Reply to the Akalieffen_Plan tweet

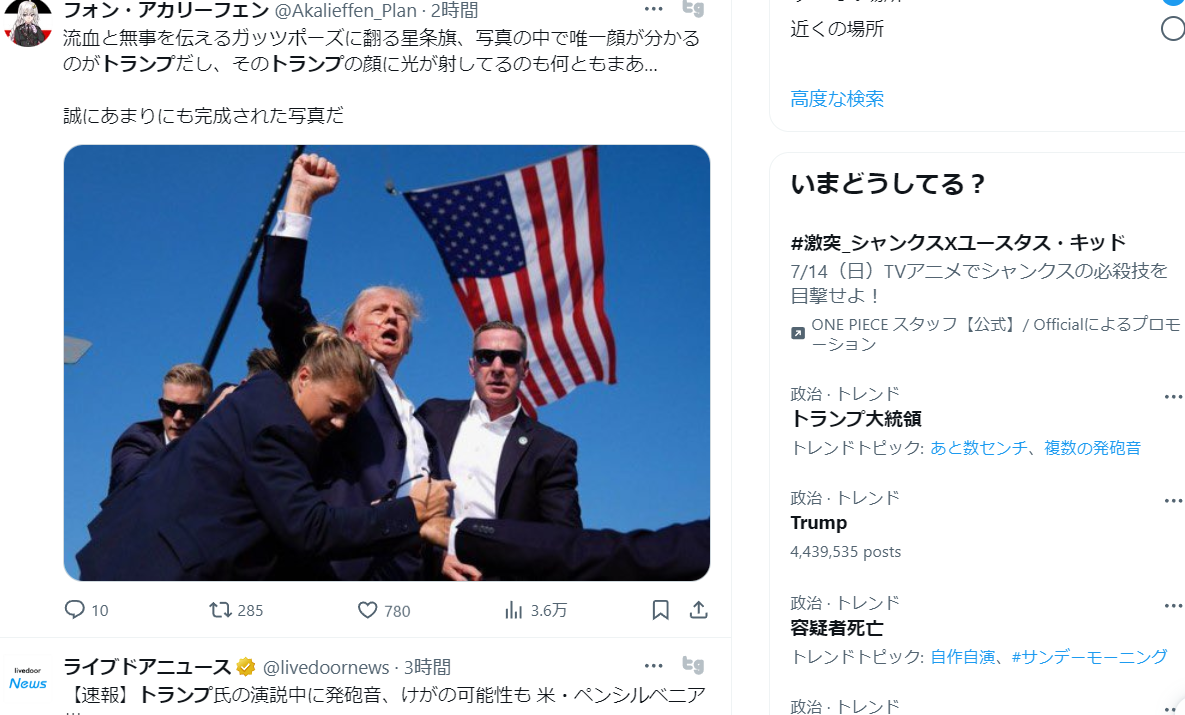pyautogui.click(x=75, y=610)
